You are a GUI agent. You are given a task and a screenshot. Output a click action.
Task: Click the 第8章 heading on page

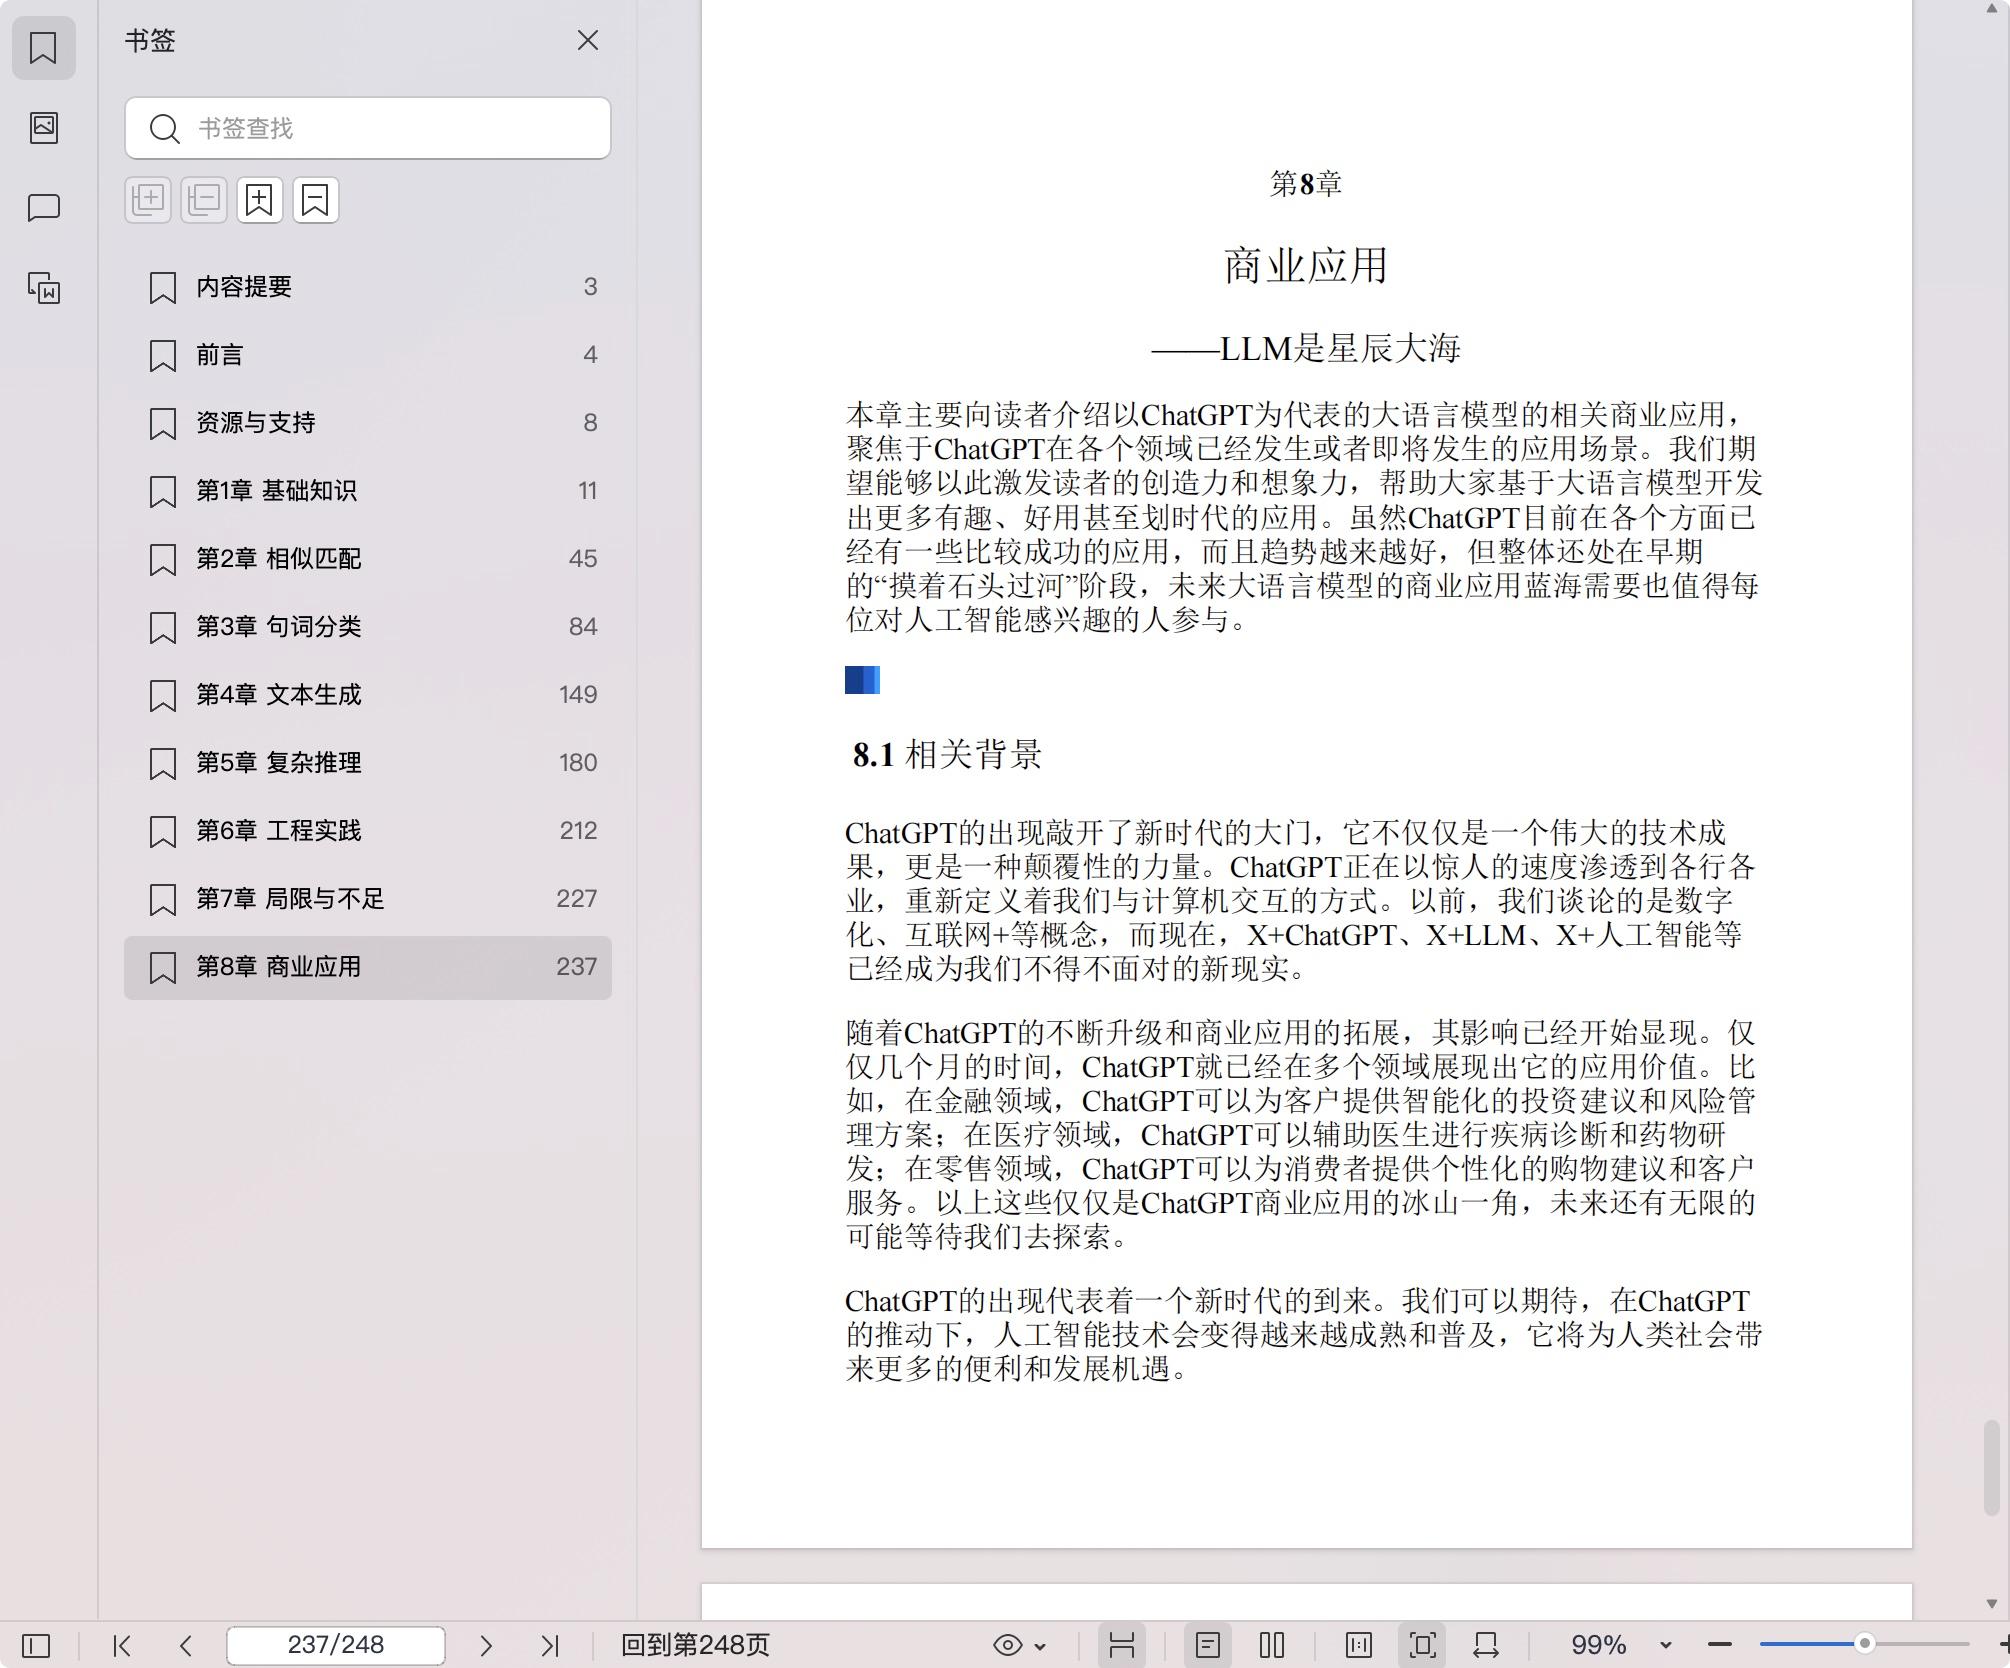(1306, 184)
